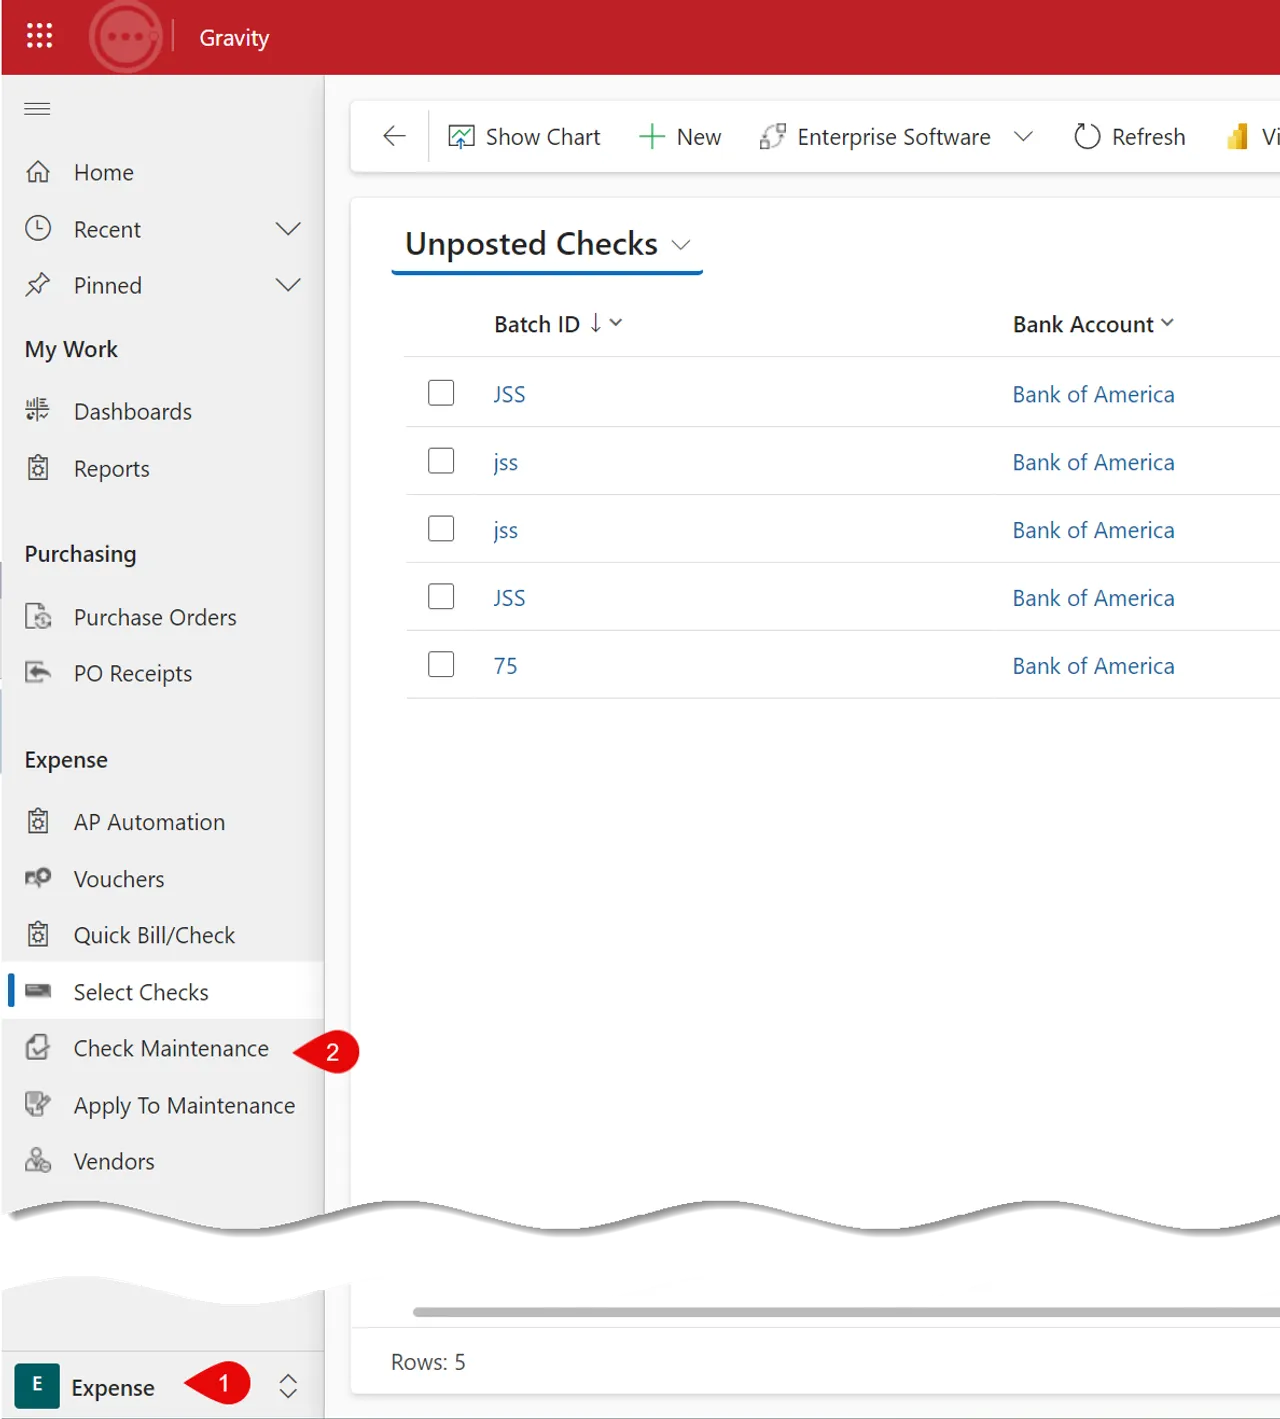Expand the Unposted Checks view dropdown
The image size is (1280, 1419).
682,244
